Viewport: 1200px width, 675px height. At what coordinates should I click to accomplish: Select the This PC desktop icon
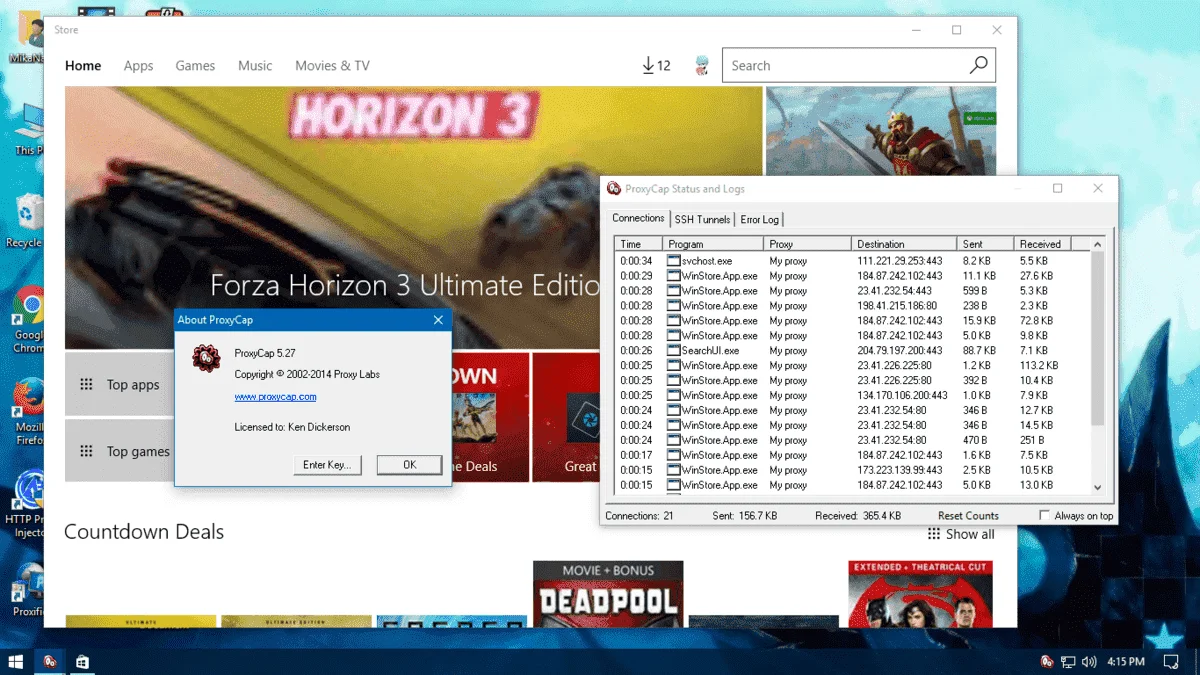point(30,129)
